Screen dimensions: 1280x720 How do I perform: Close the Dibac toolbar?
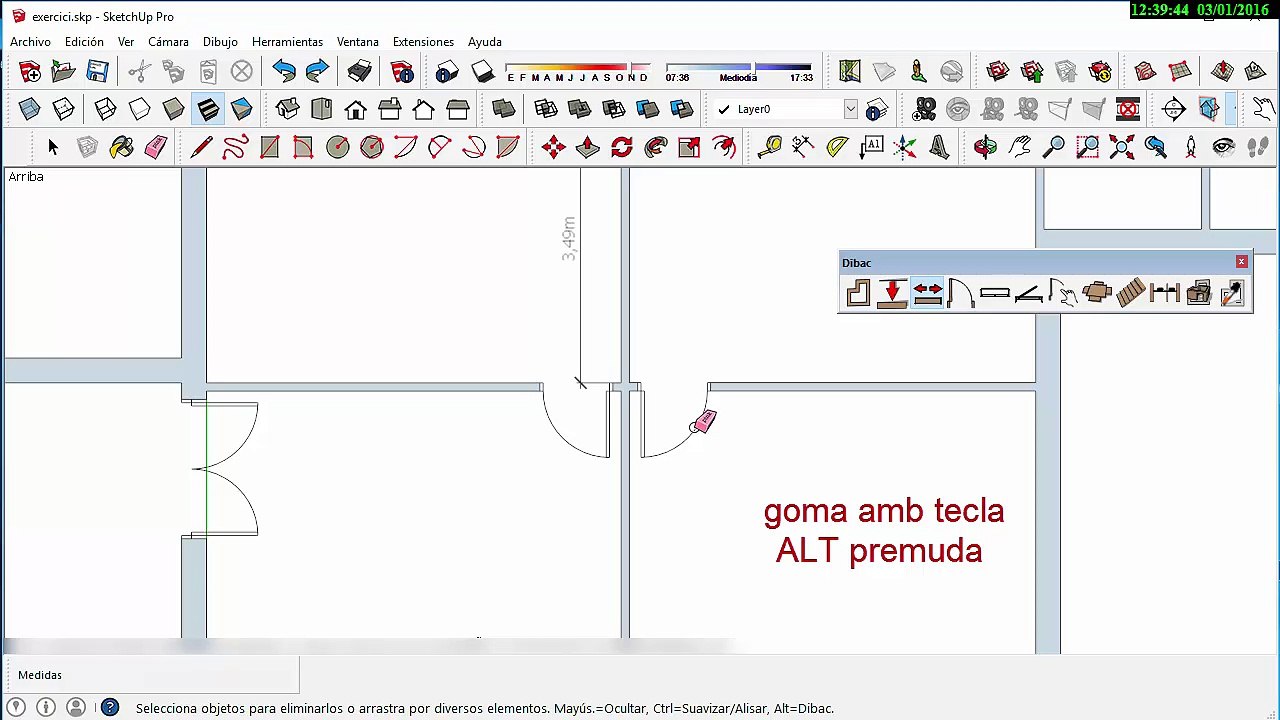[1241, 262]
